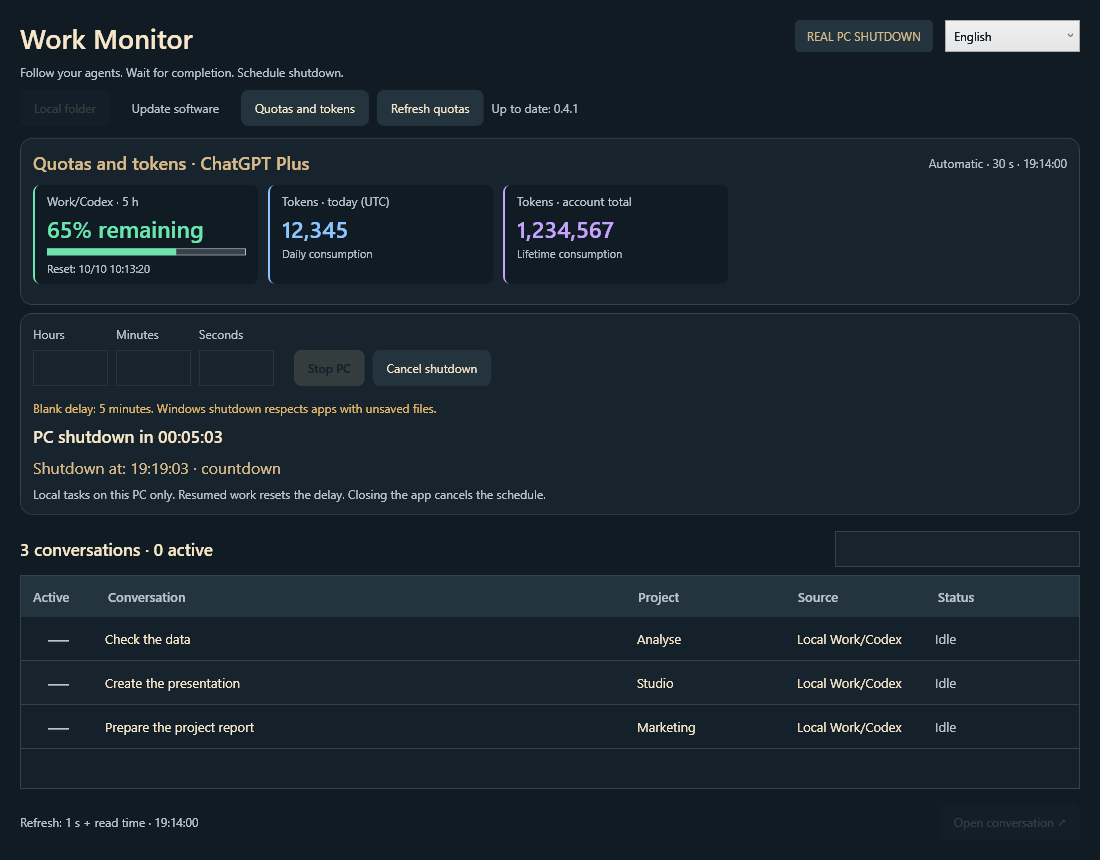Click the 12,345 daily tokens value
The width and height of the screenshot is (1100, 860).
tap(314, 230)
